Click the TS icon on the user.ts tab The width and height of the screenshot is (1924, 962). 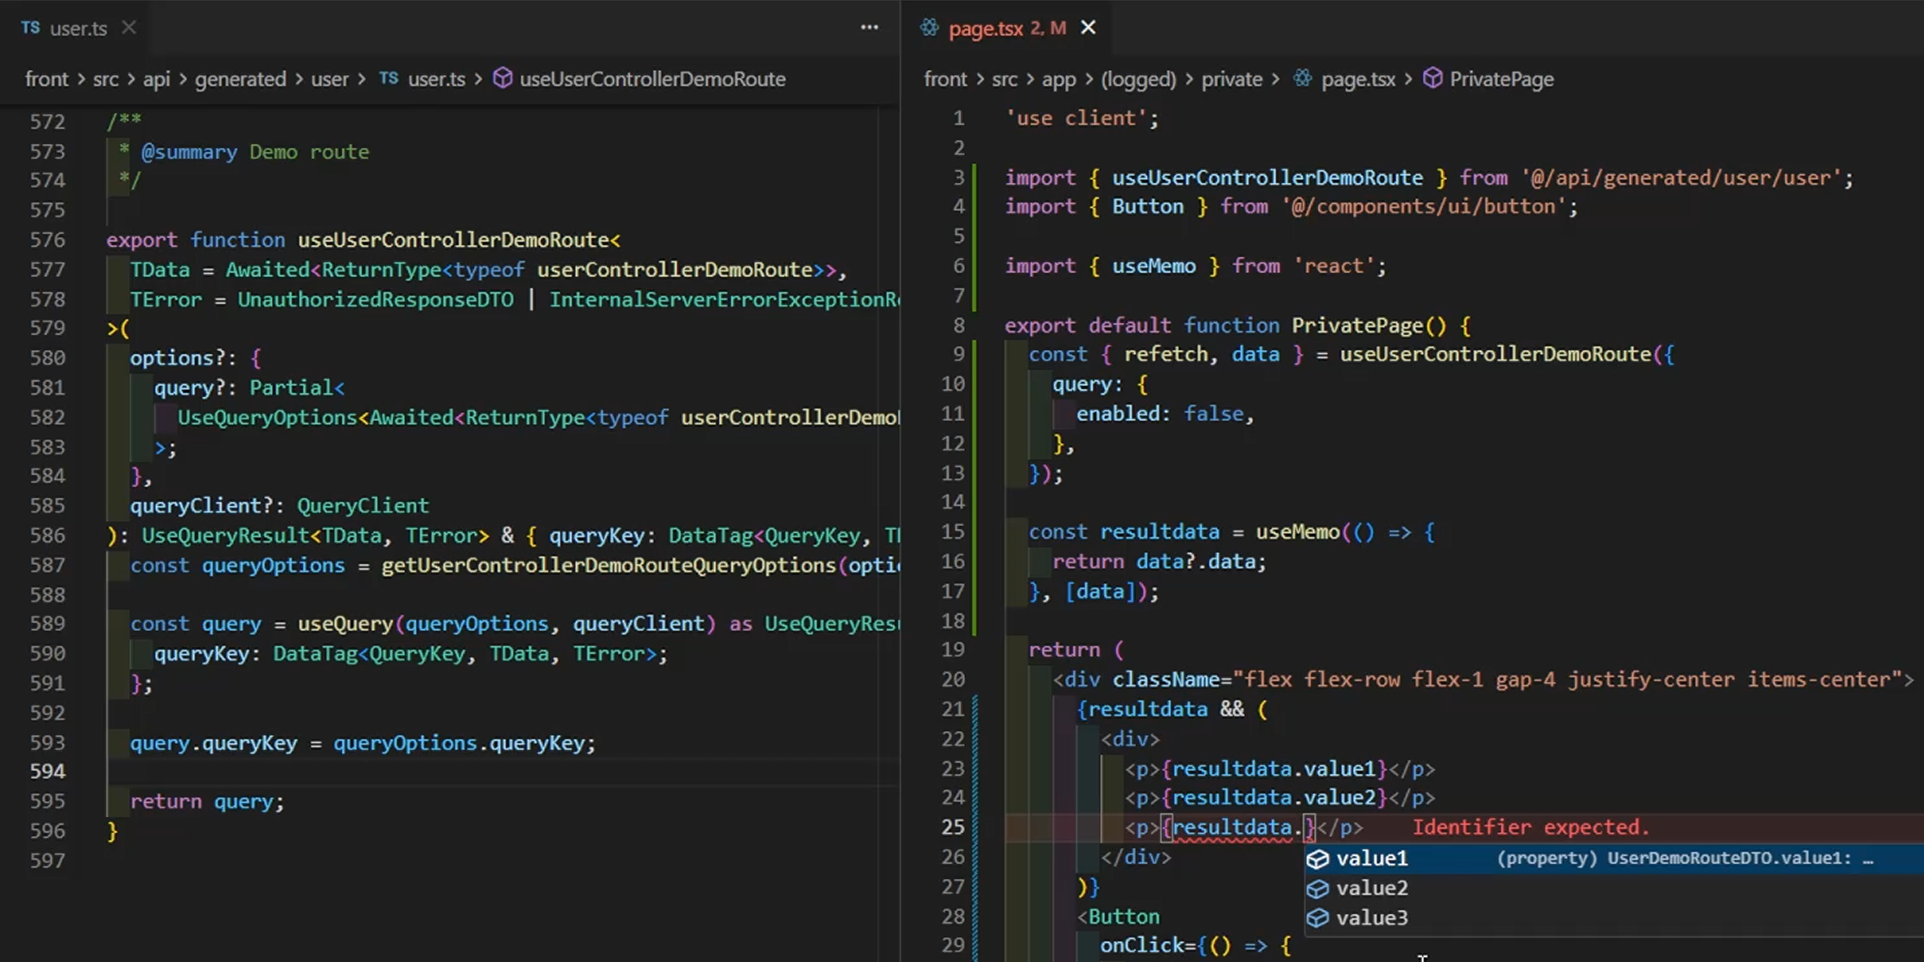click(29, 28)
